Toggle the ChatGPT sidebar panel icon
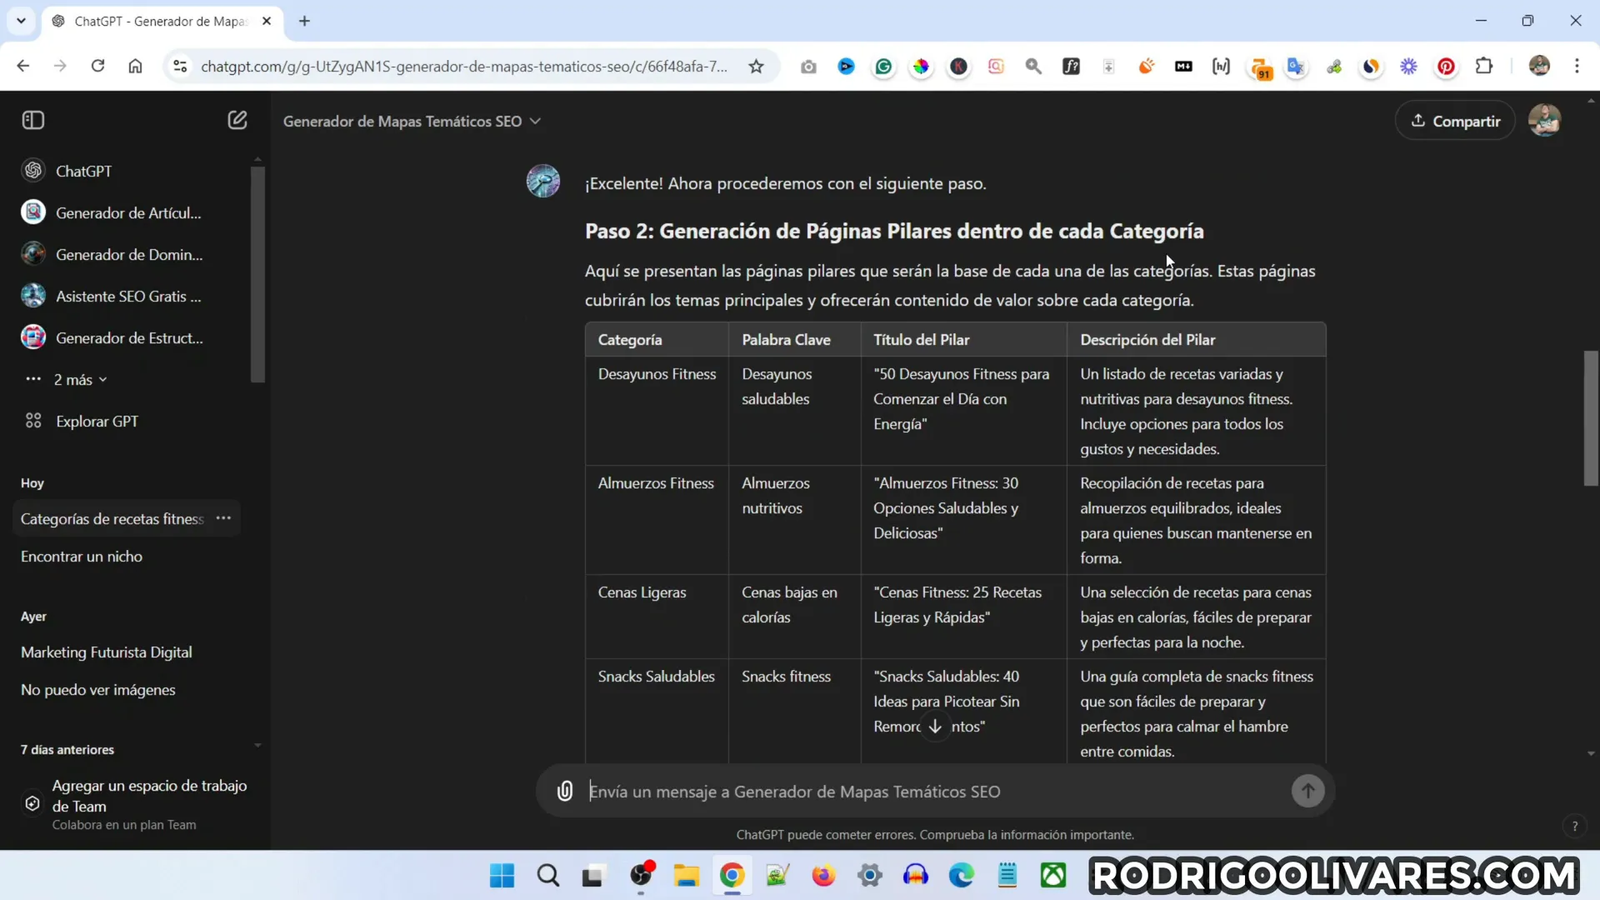Viewport: 1600px width, 900px height. click(33, 120)
